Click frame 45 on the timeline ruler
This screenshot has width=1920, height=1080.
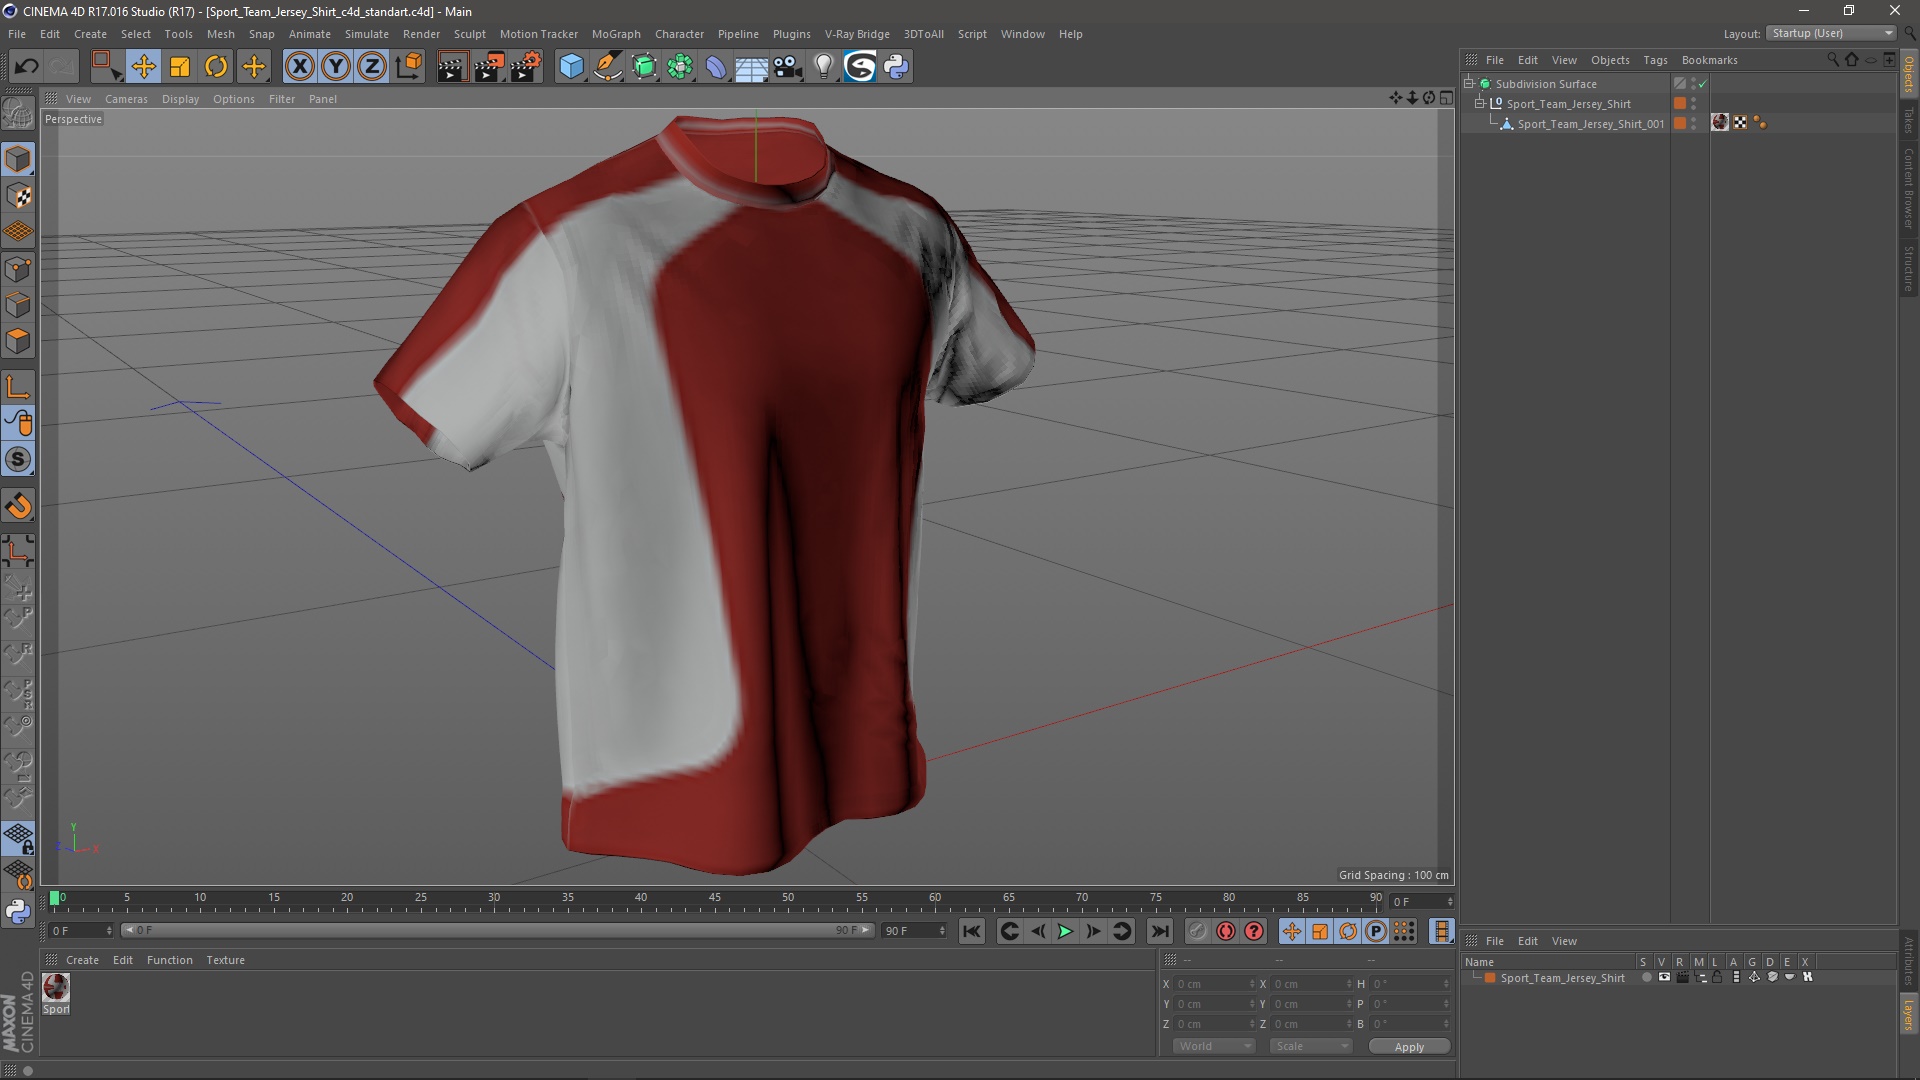[x=714, y=899]
